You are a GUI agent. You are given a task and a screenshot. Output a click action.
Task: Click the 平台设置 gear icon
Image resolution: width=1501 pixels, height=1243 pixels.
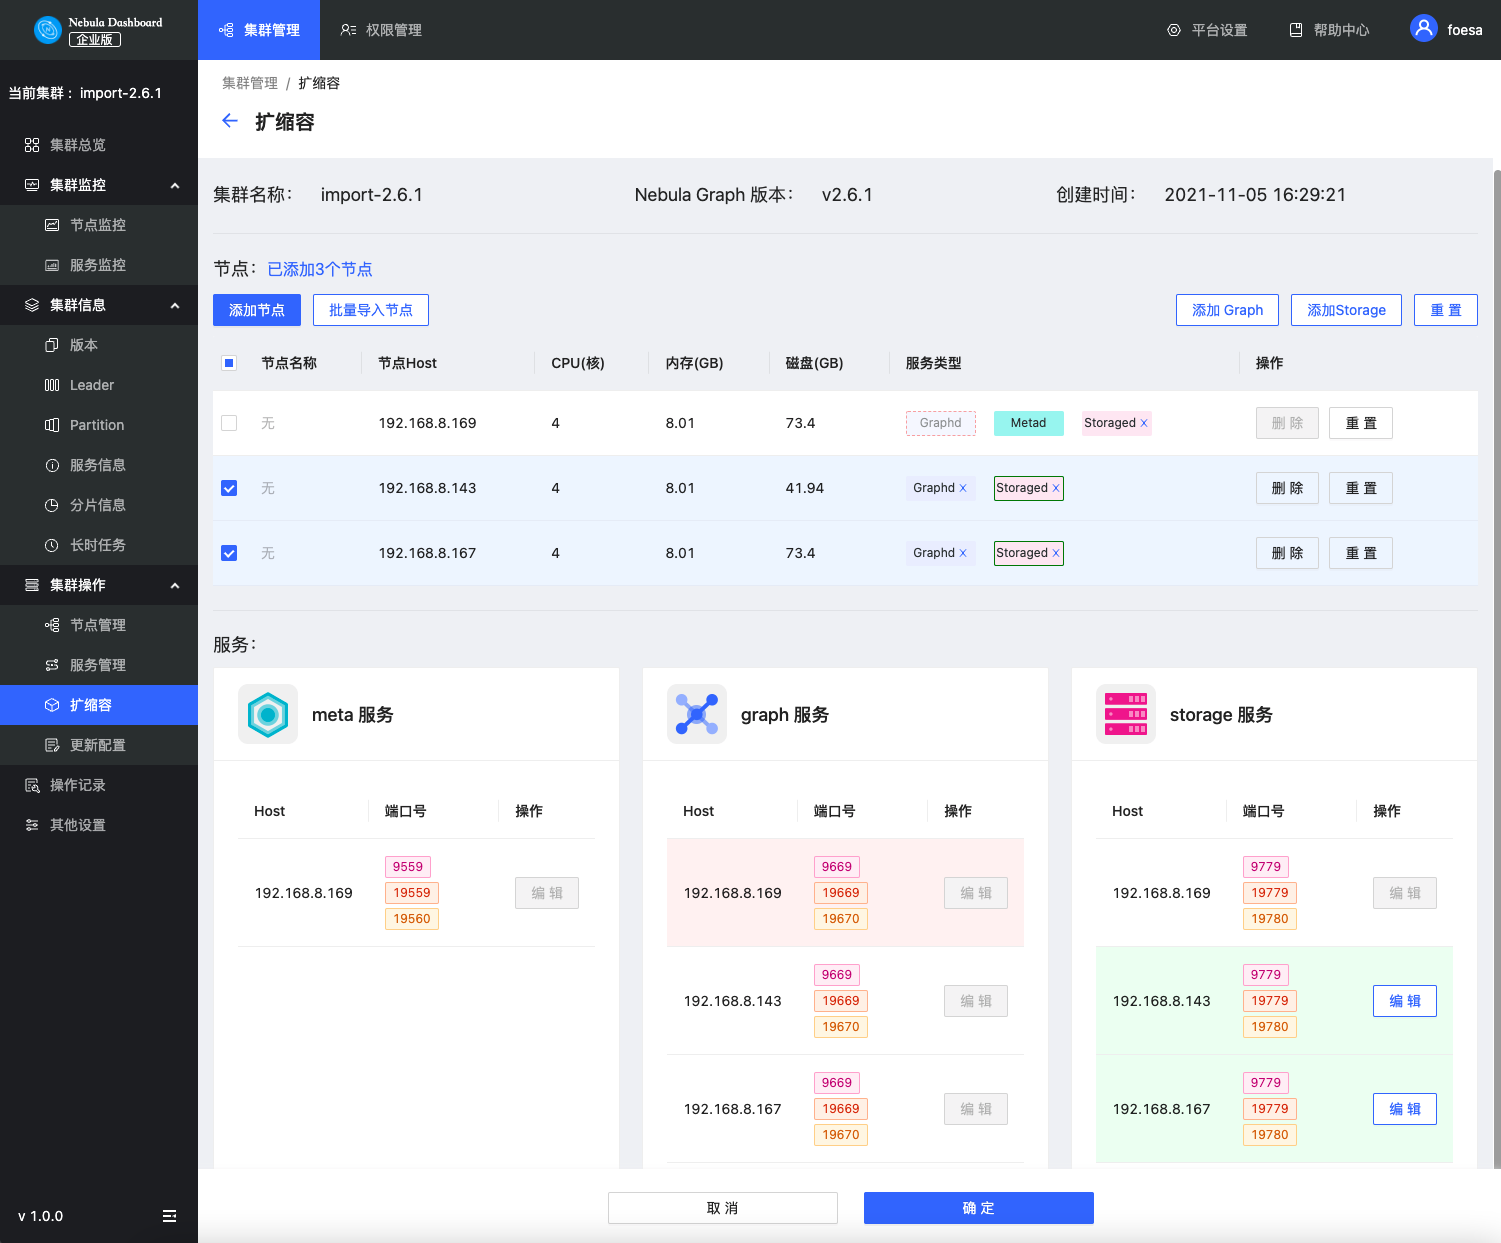tap(1174, 30)
